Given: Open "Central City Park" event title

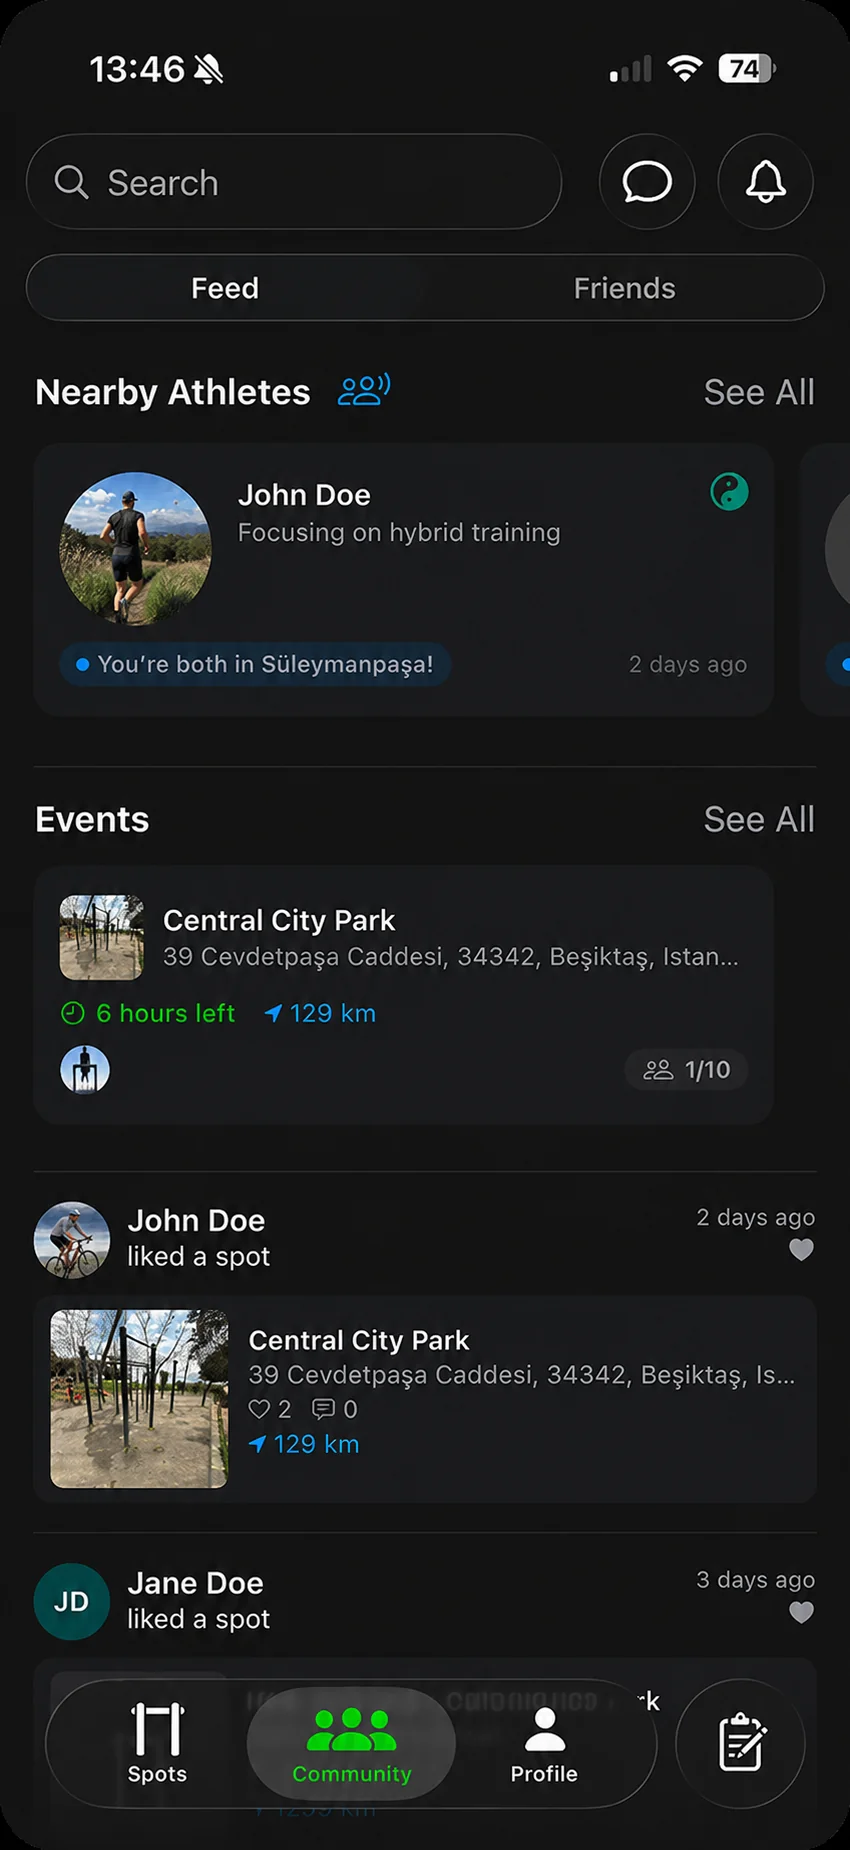Looking at the screenshot, I should pyautogui.click(x=279, y=920).
